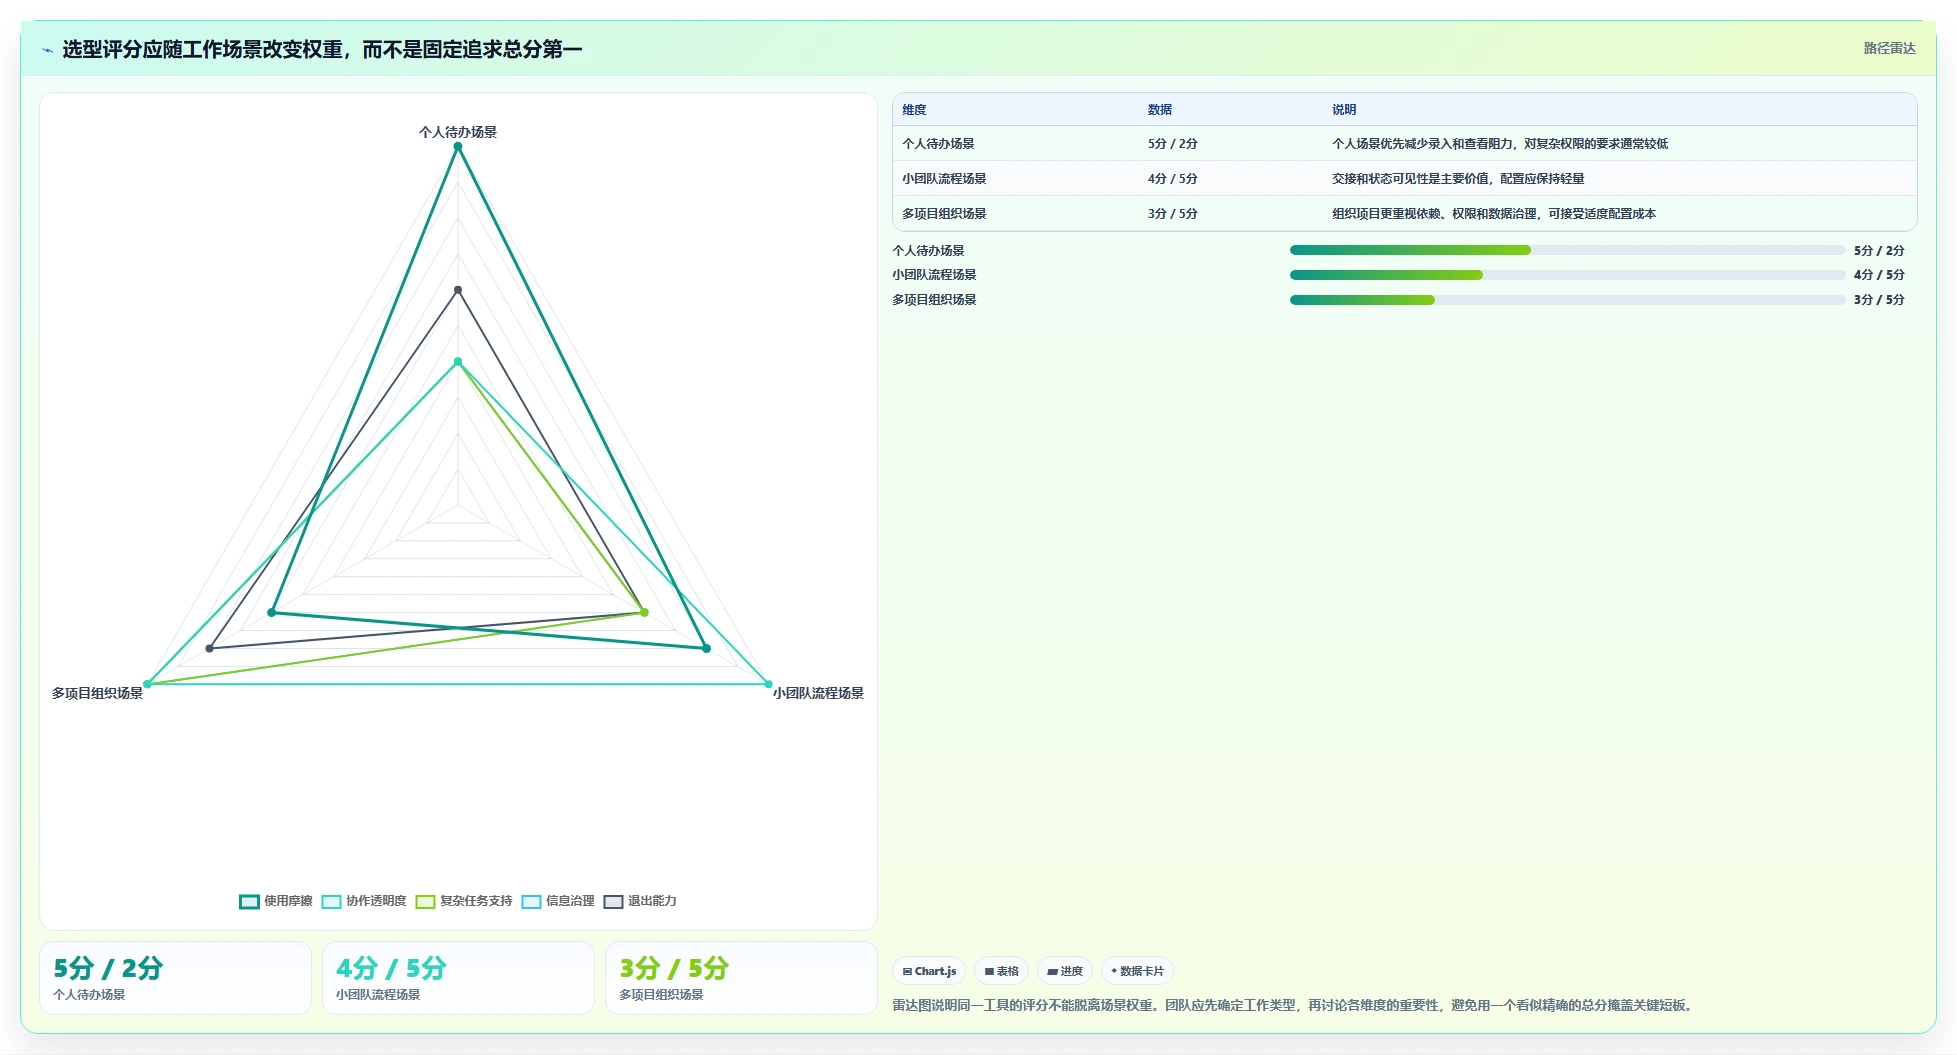Click the description starting 交接和状态可见性
Image resolution: width=1957 pixels, height=1055 pixels.
click(x=1458, y=179)
